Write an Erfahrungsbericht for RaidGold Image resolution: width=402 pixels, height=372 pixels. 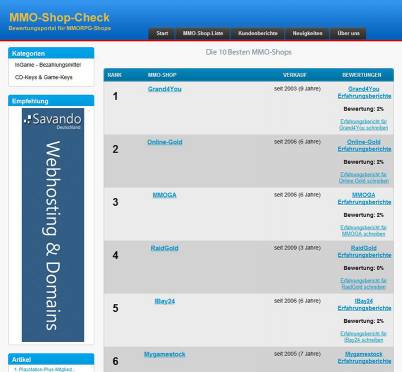point(364,284)
